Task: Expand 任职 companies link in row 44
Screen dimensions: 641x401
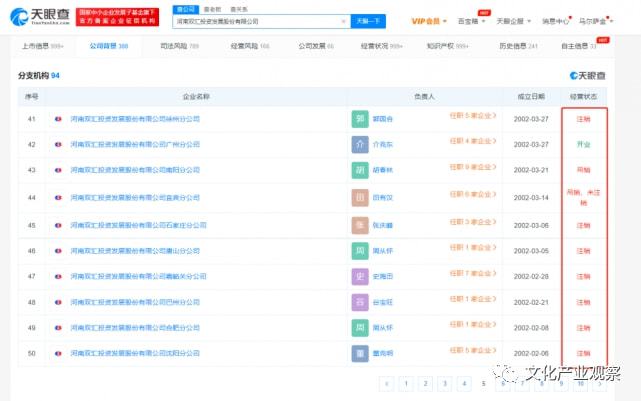Action: (473, 194)
